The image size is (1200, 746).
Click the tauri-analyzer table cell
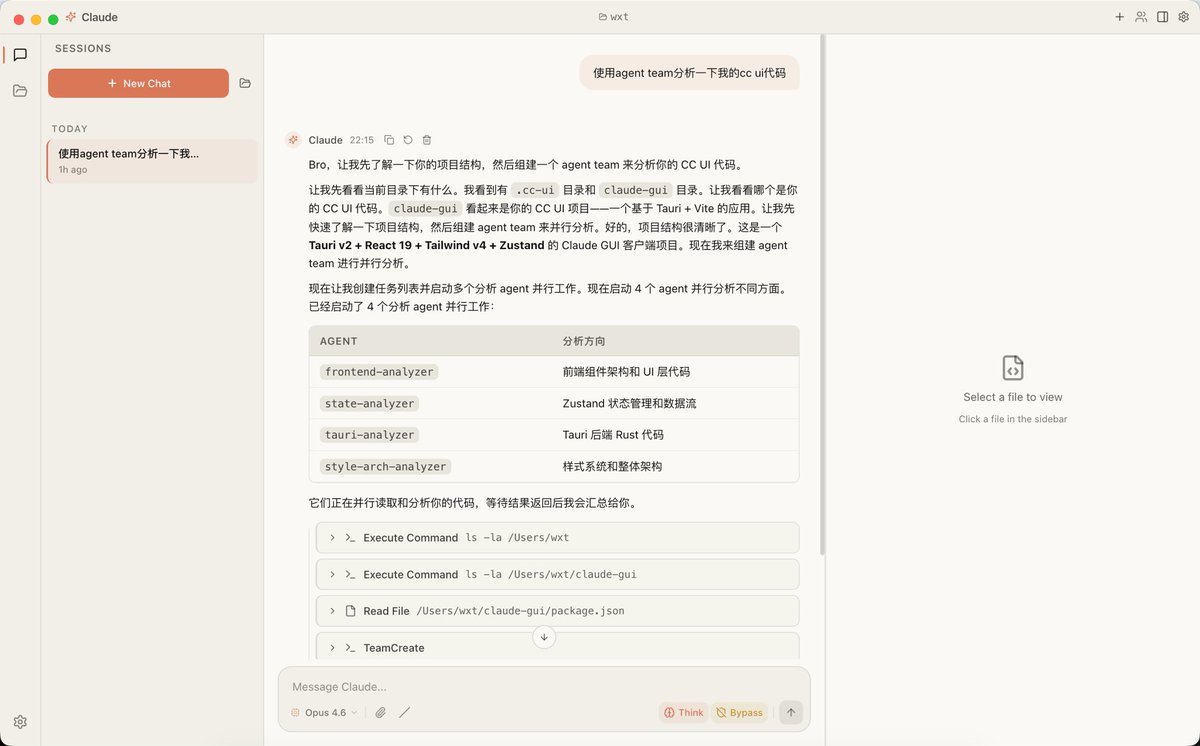pos(369,435)
